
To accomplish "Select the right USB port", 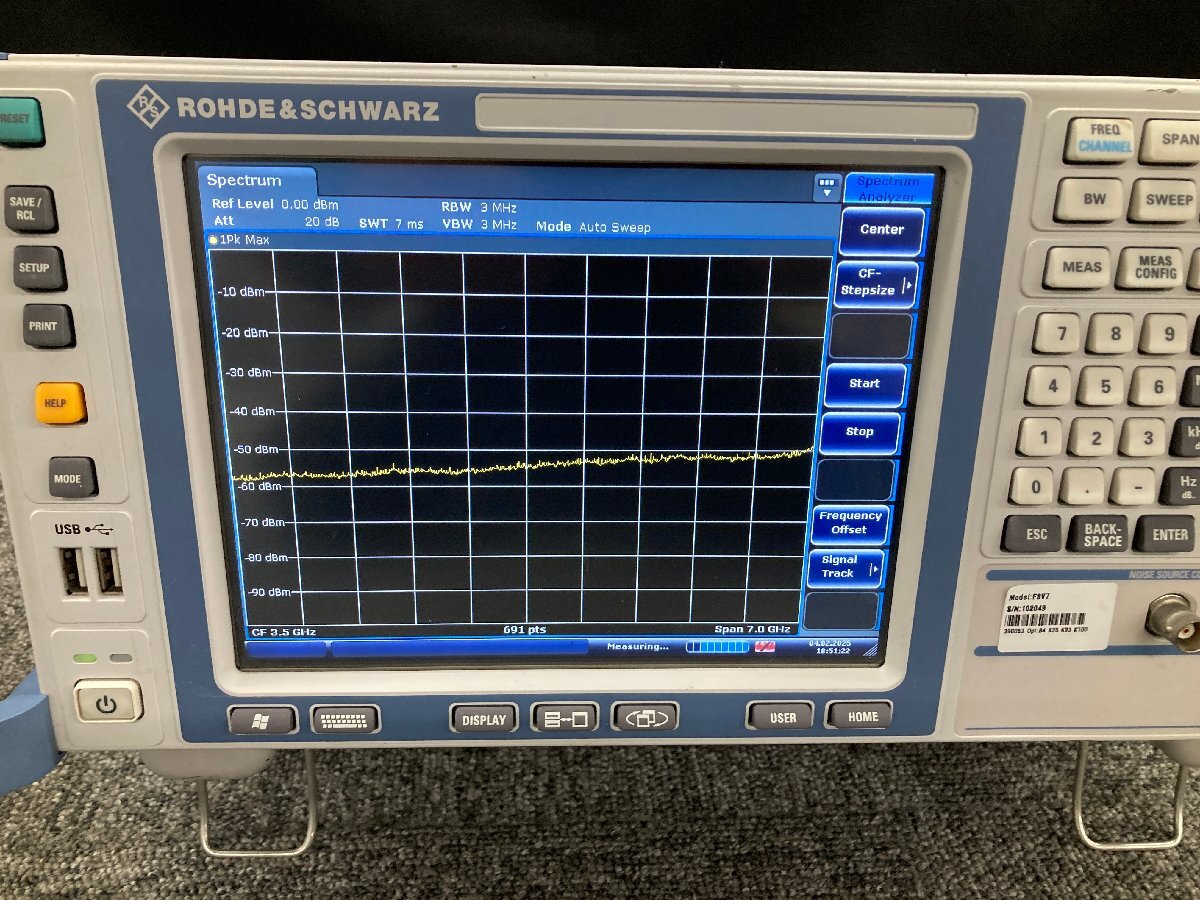I will click(108, 571).
